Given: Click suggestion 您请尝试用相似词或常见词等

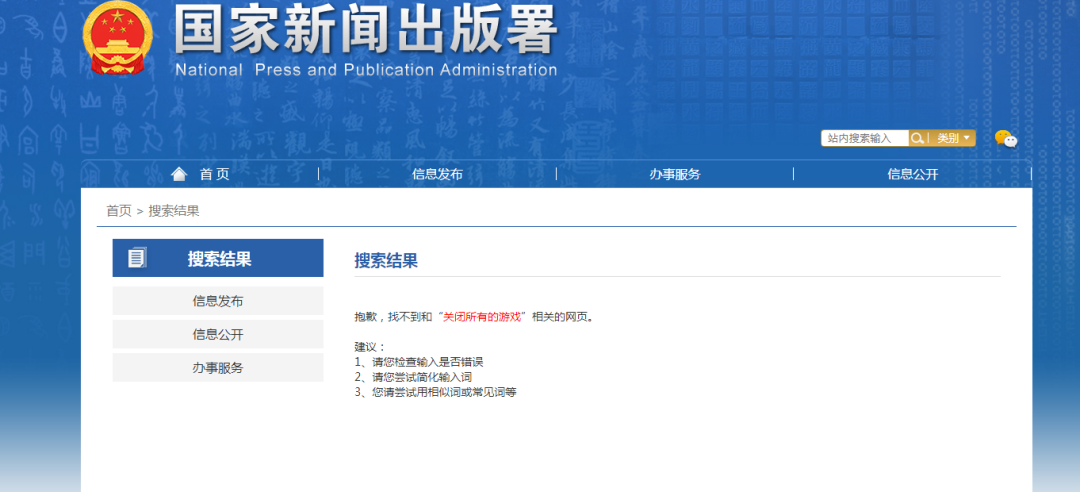Looking at the screenshot, I should [x=444, y=393].
